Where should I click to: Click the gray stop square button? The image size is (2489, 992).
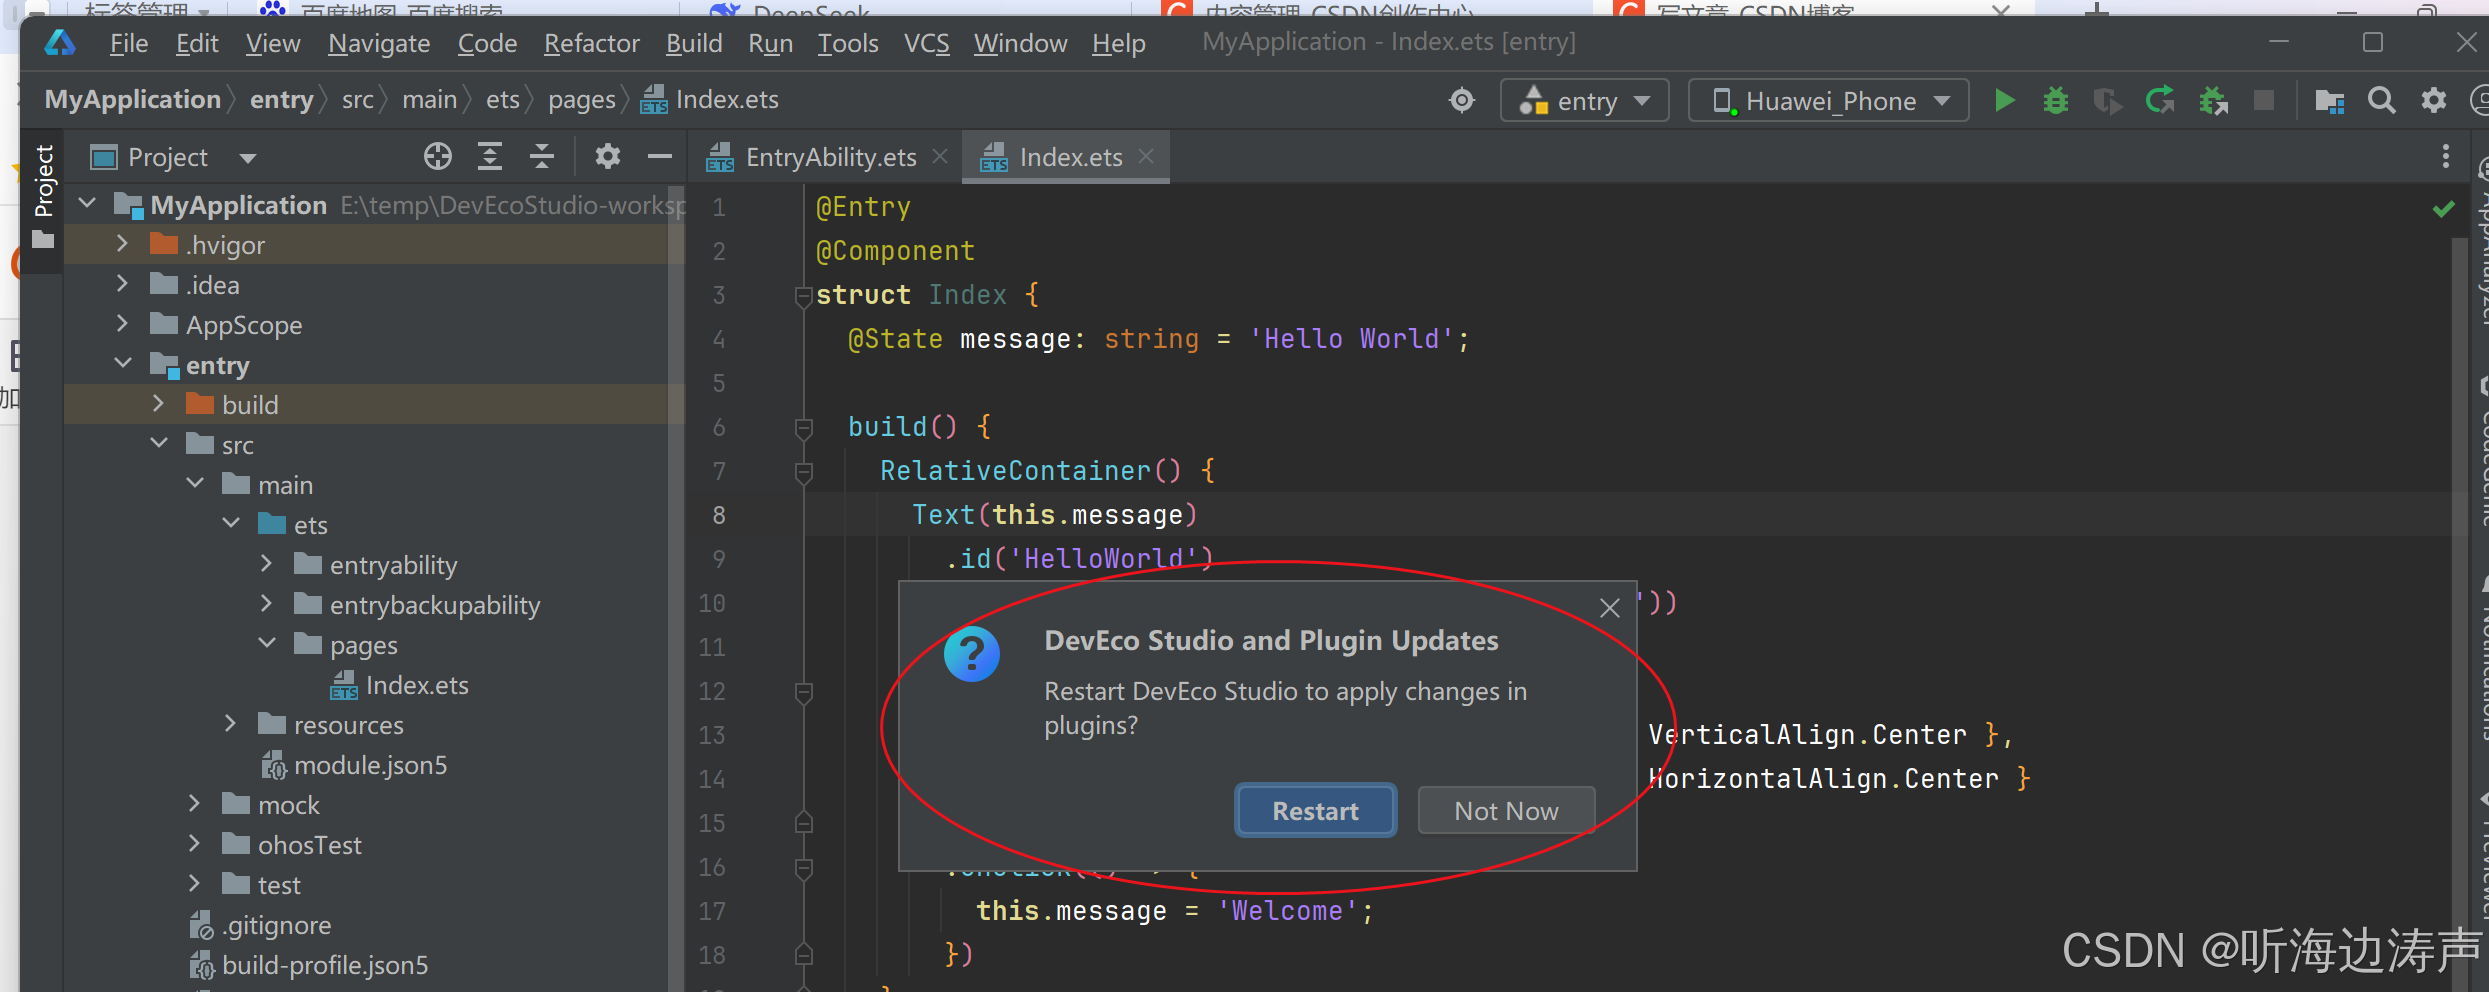pos(2264,100)
